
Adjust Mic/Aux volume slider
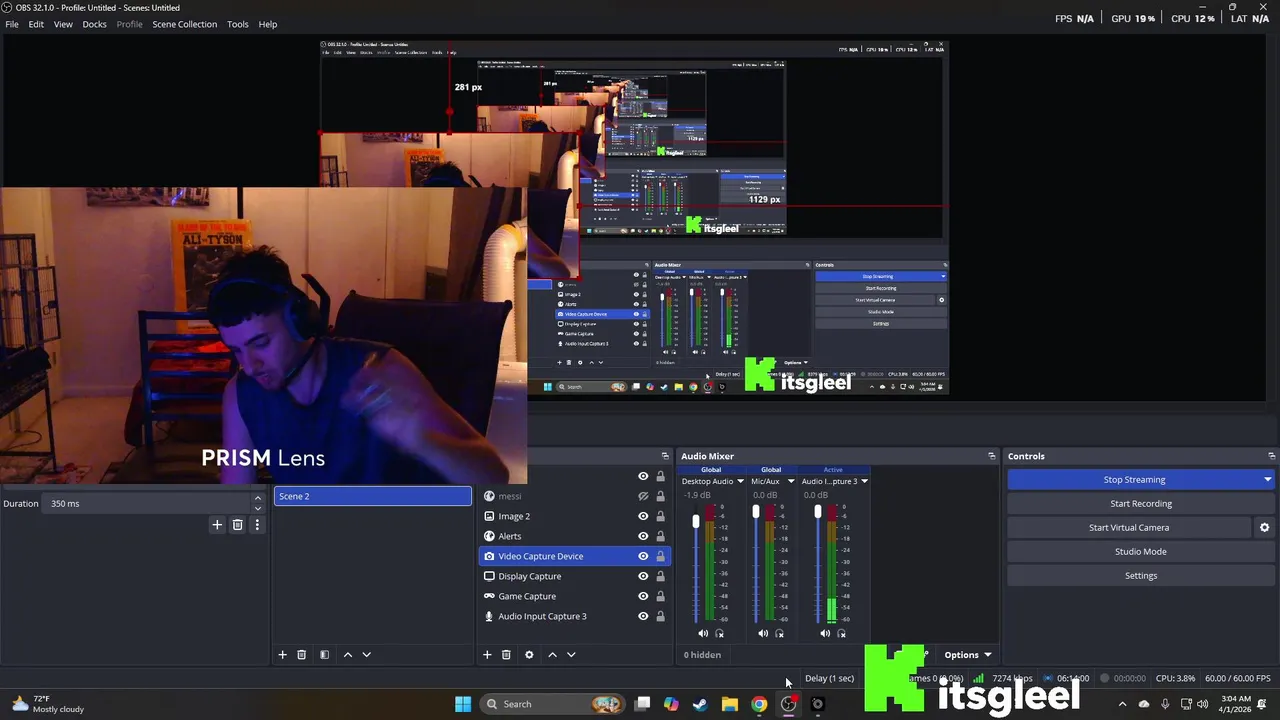click(756, 512)
